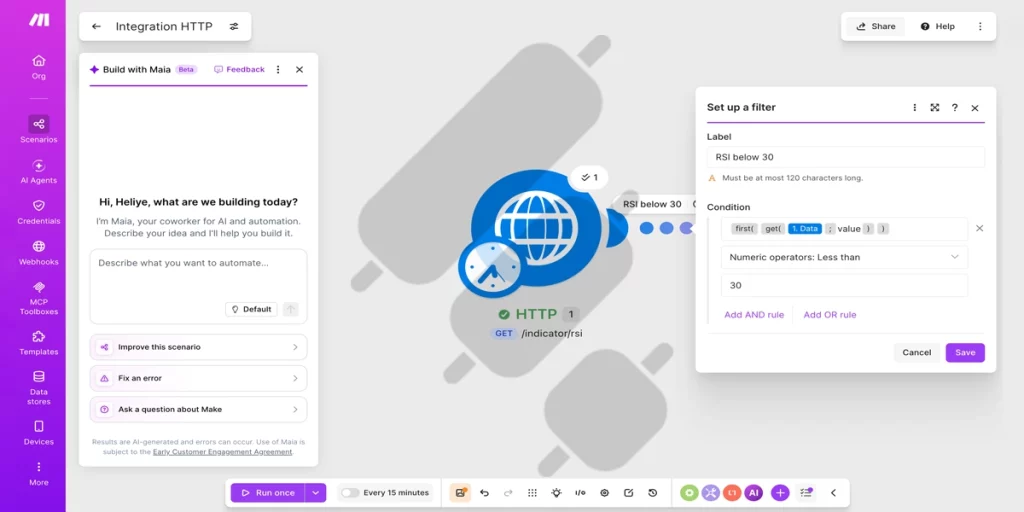Open Scenarios in the sidebar
Screen dimensions: 1024x512
39,130
